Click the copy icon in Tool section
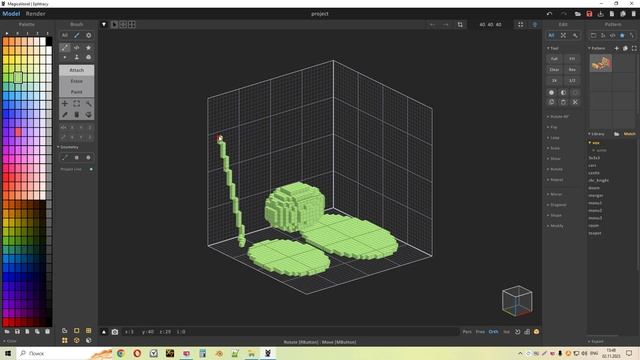640x360 pixels. point(551,102)
